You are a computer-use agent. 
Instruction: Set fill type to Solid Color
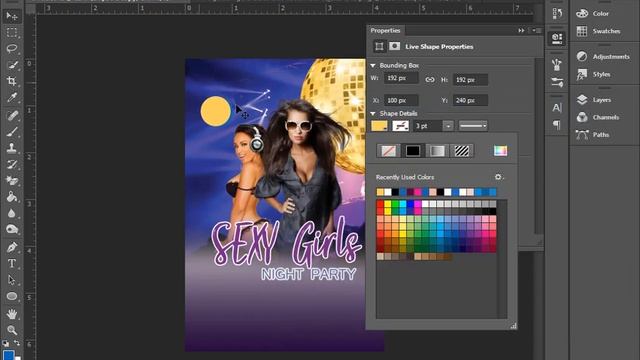[413, 151]
